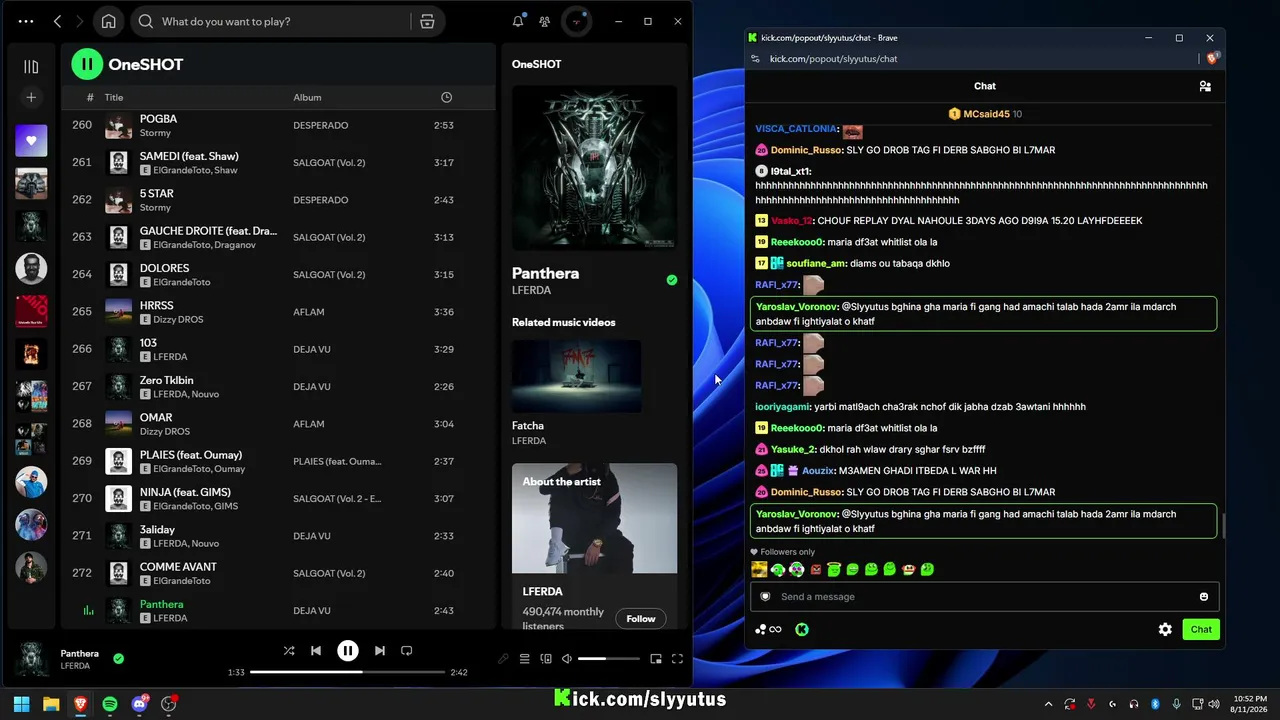This screenshot has height=720, width=1280.
Task: Insert the red angry emote from quick emotes
Action: point(815,570)
